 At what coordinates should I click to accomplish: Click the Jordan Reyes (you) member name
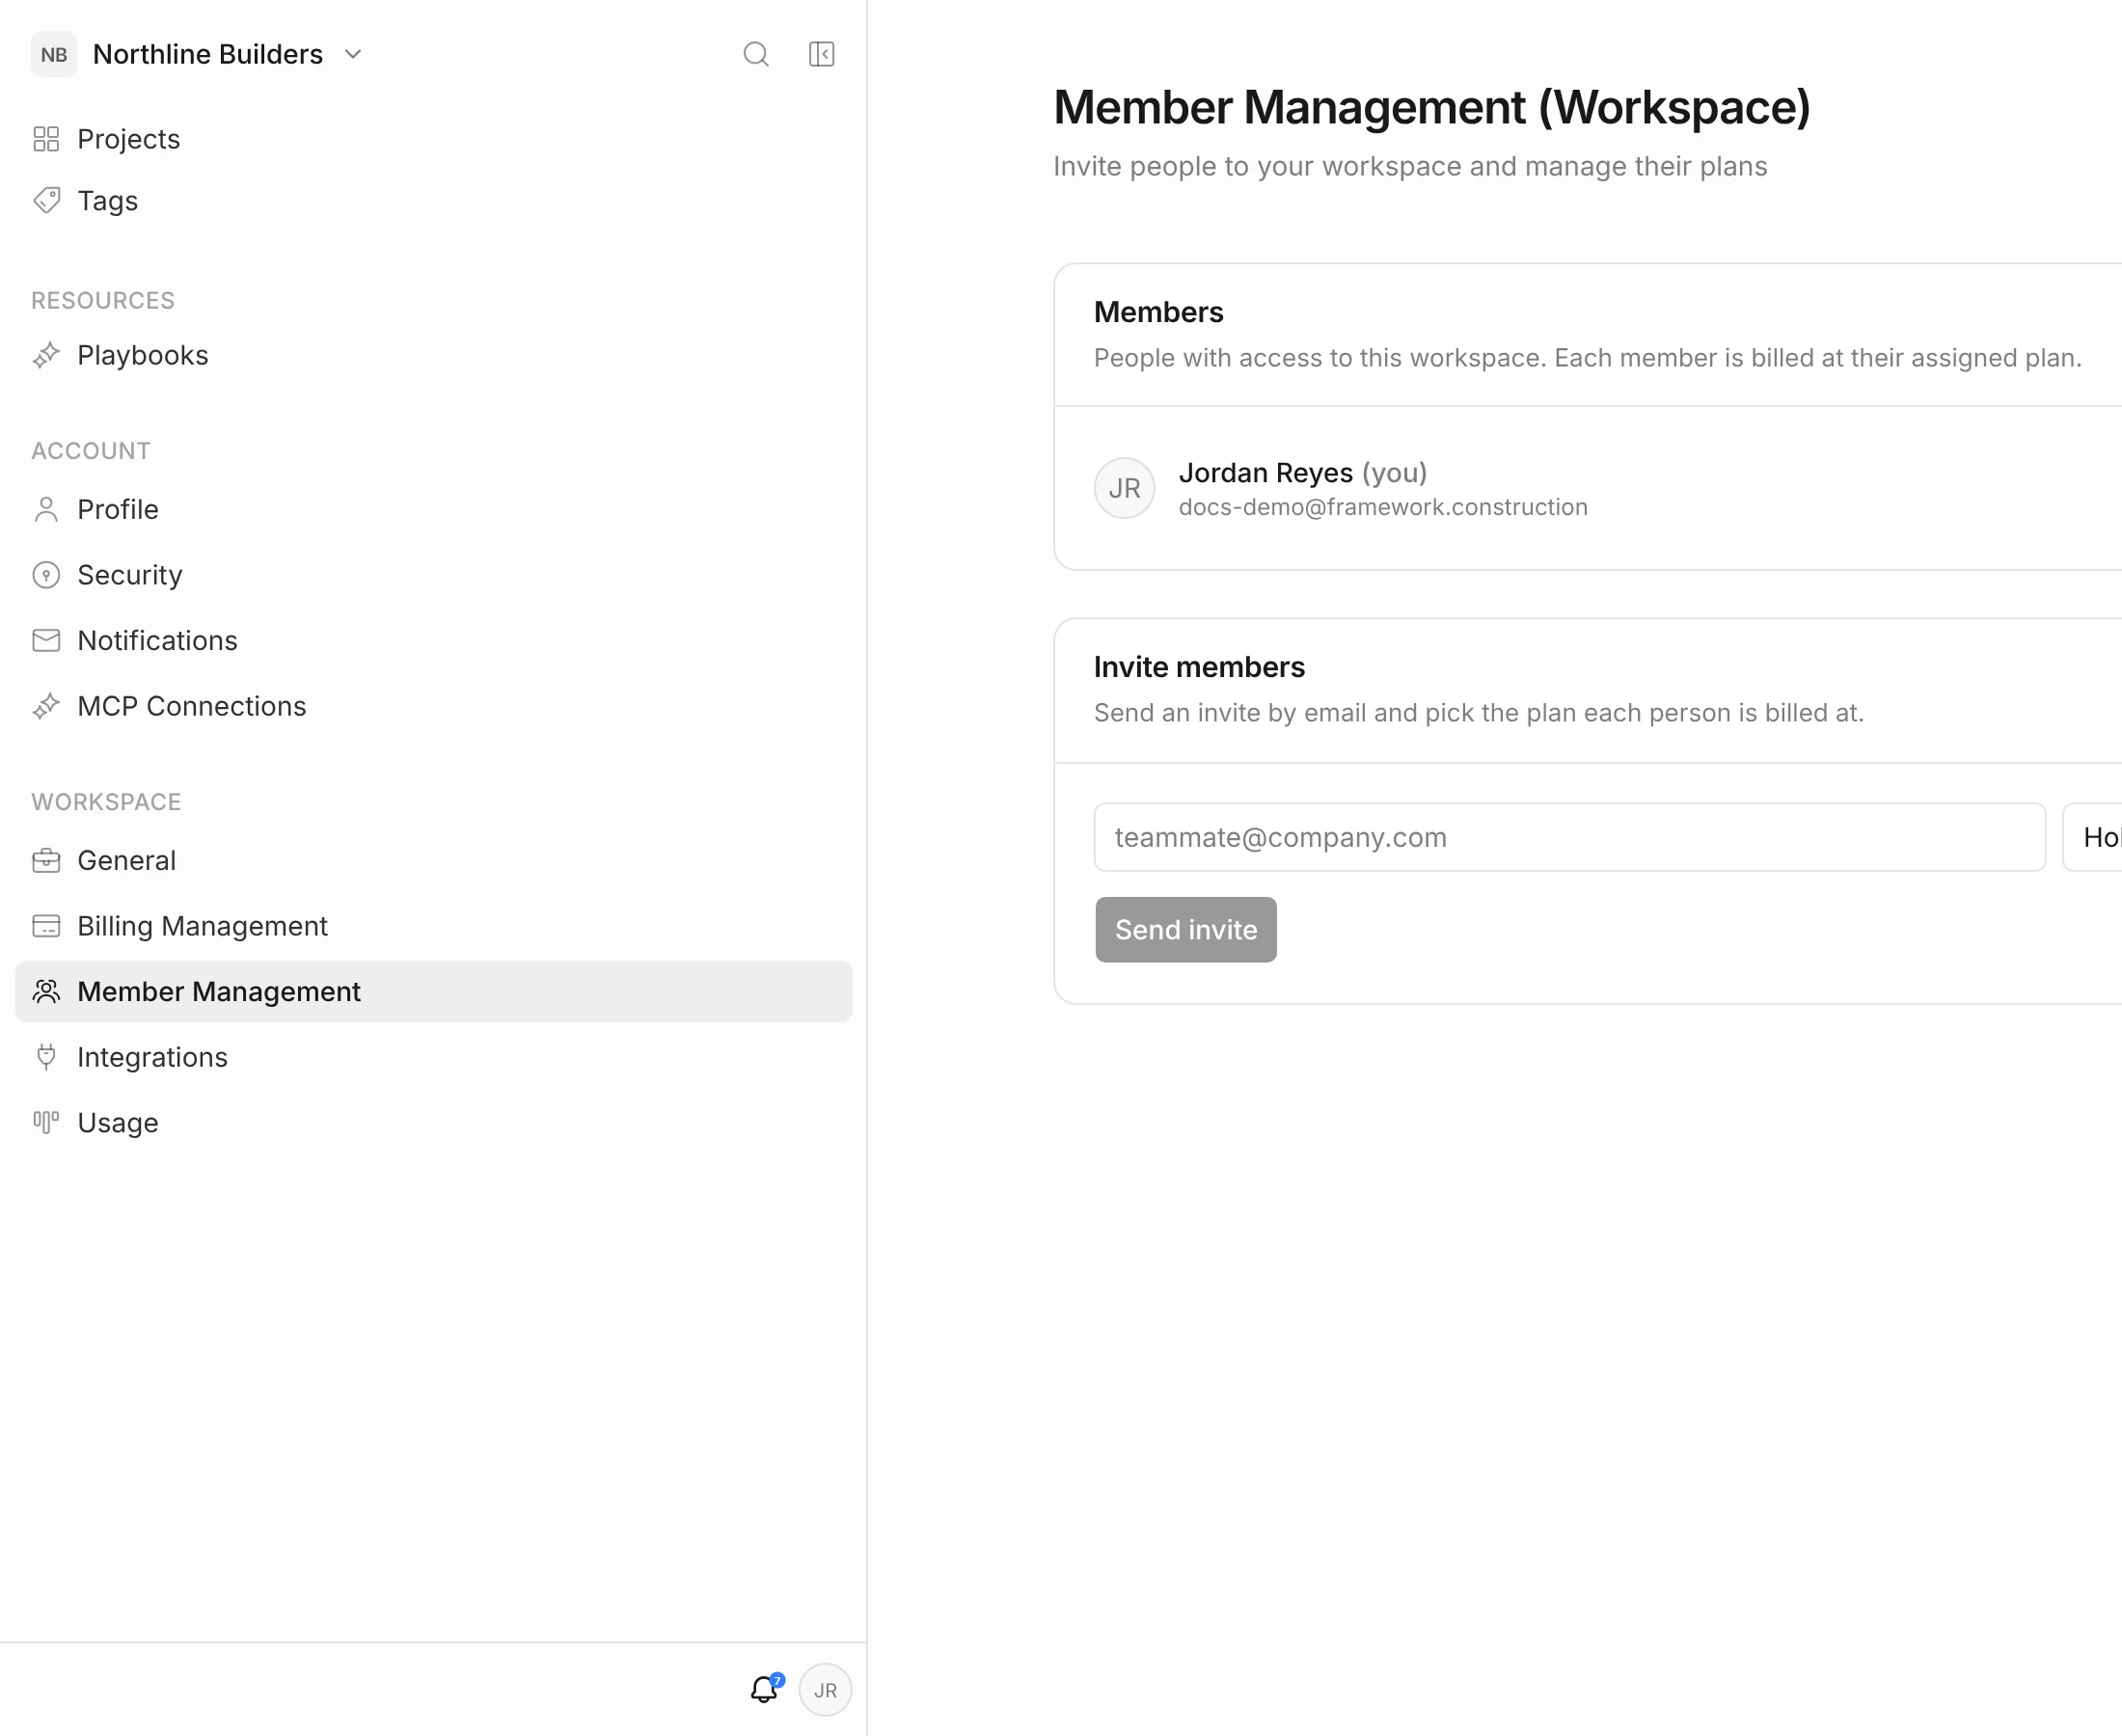pos(1302,472)
